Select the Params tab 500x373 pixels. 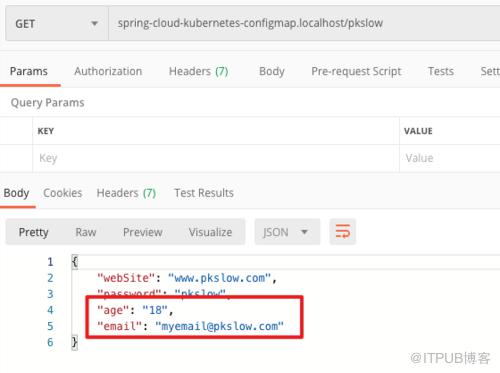[x=29, y=71]
